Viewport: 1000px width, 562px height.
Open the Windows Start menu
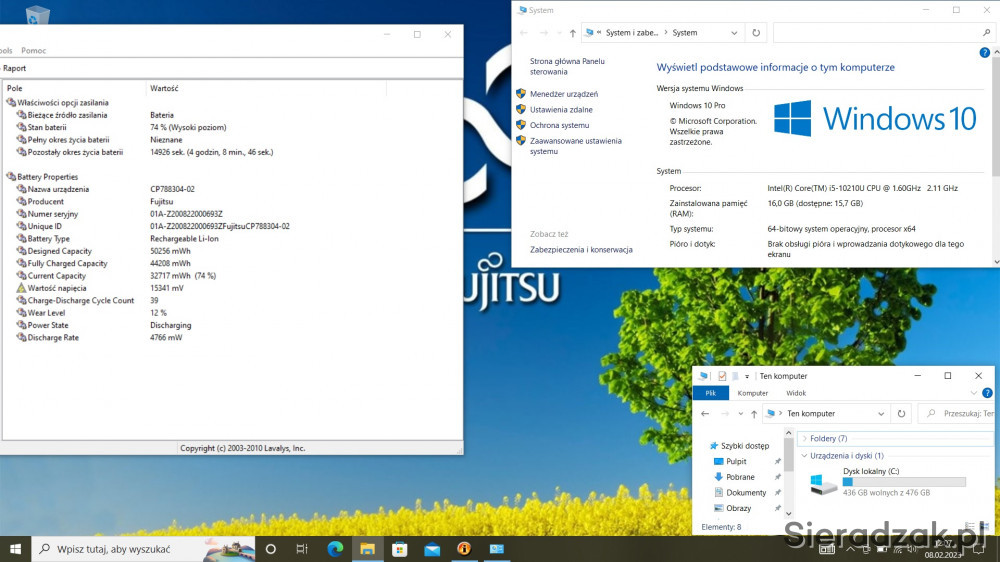click(15, 549)
